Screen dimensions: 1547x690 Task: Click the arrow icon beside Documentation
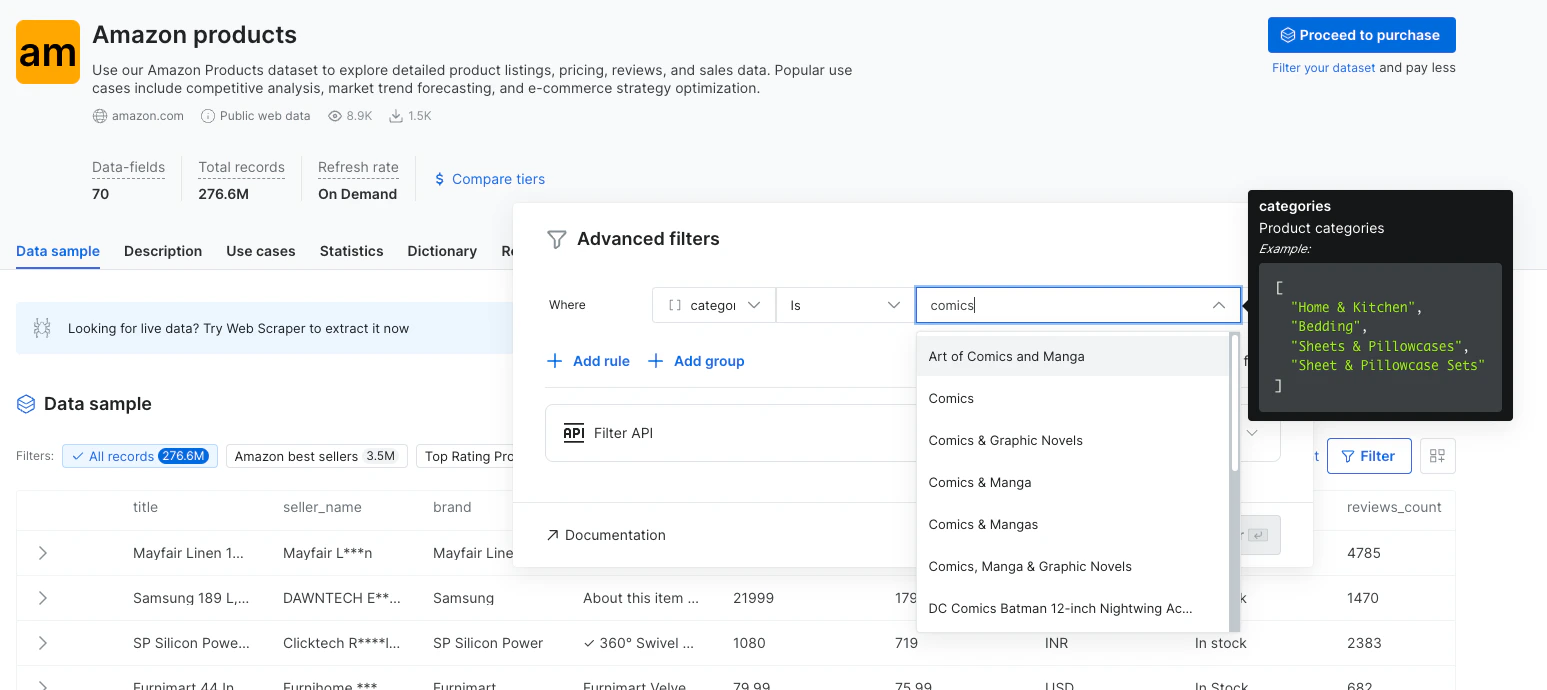(553, 535)
